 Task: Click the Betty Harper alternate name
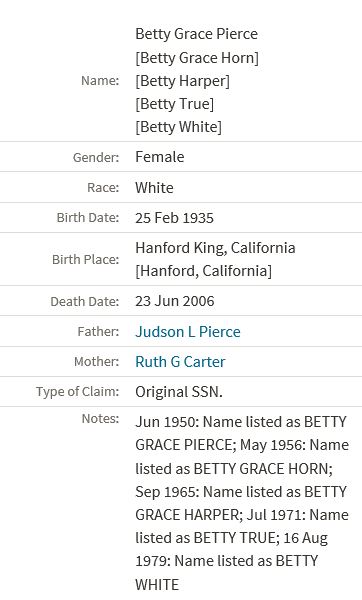point(183,81)
